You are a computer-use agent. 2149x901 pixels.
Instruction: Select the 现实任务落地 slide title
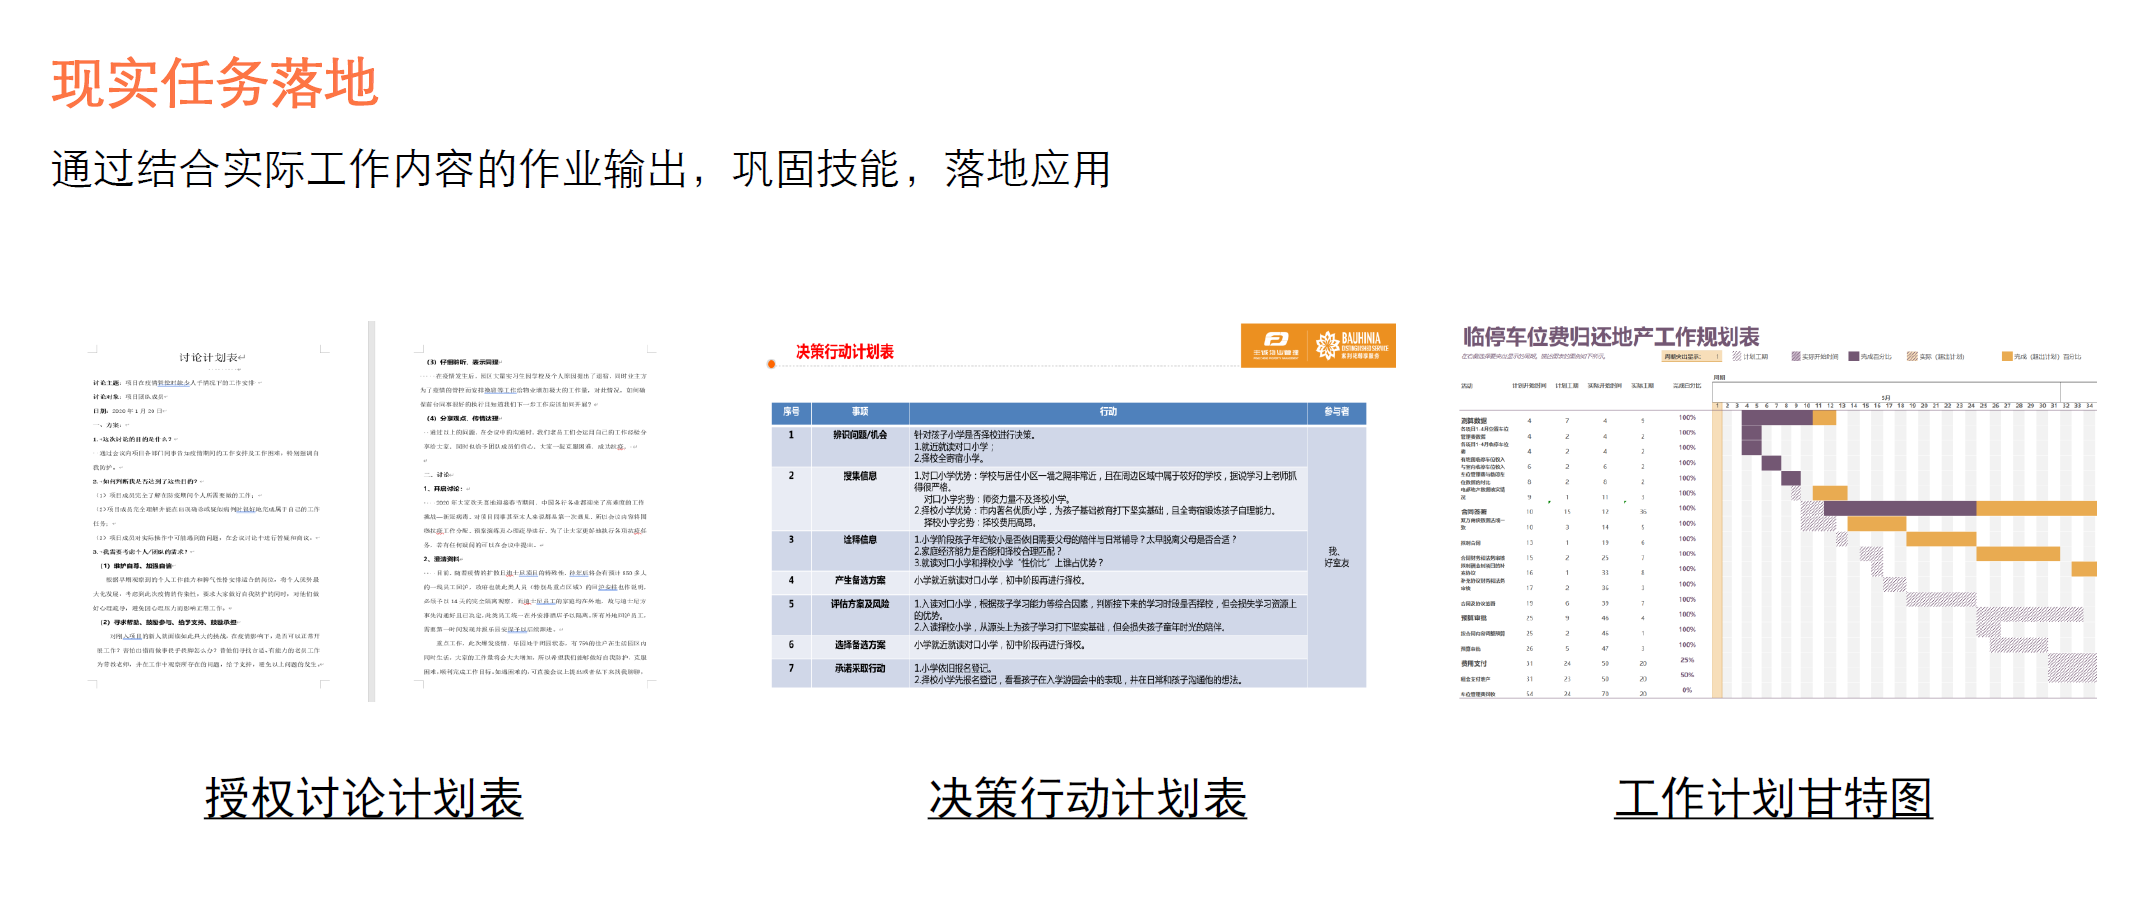point(215,83)
